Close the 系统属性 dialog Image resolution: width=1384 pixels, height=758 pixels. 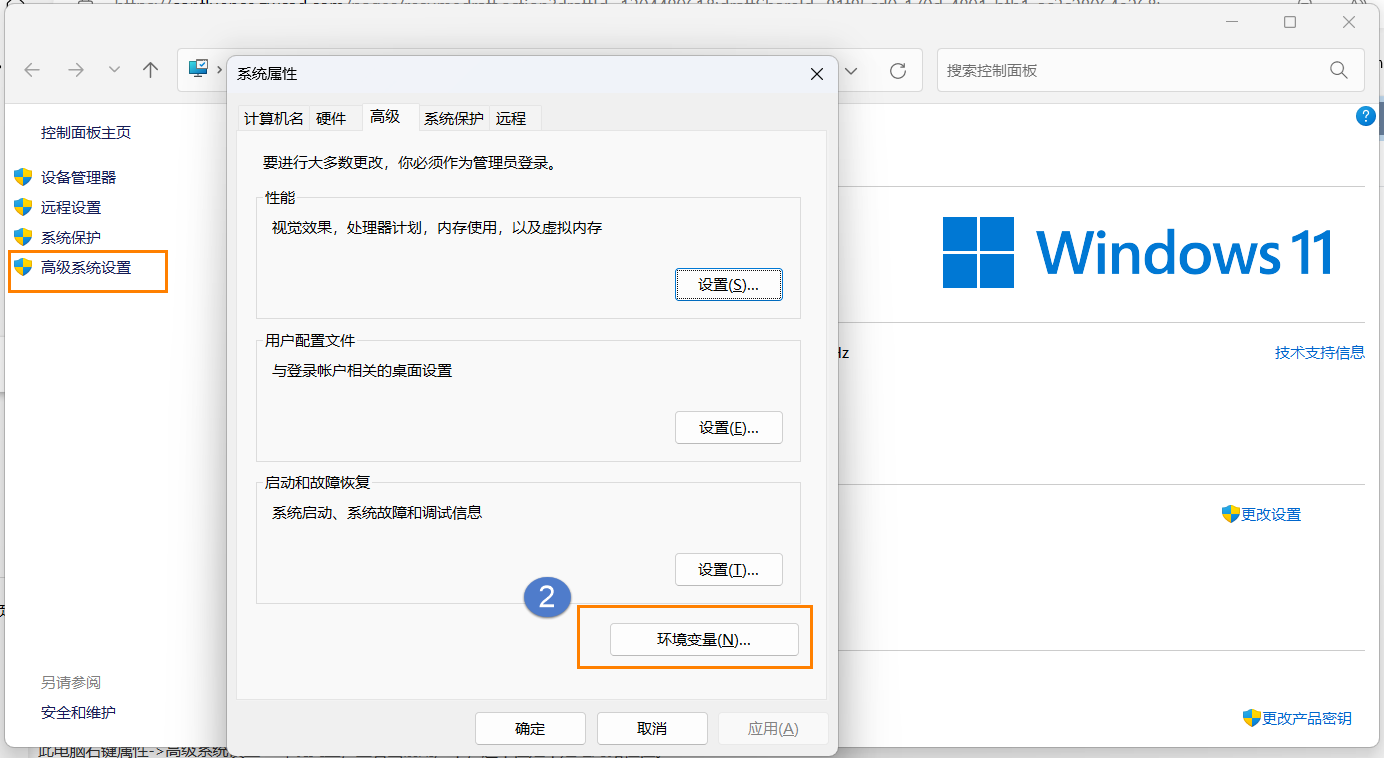pos(817,74)
